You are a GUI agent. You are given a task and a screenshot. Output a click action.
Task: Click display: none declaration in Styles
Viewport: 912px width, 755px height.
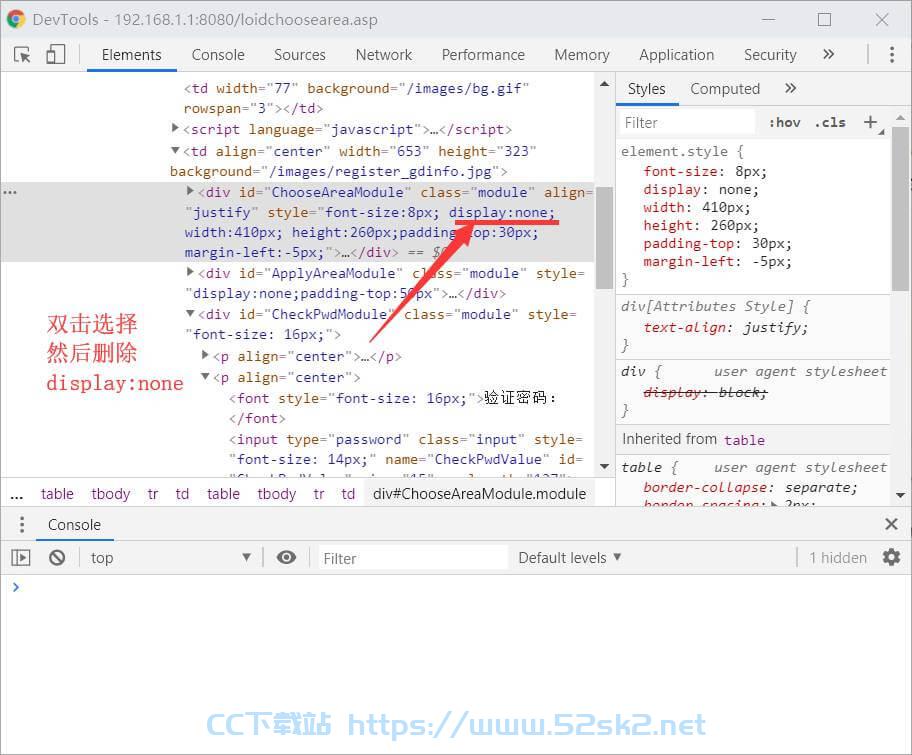(x=701, y=190)
